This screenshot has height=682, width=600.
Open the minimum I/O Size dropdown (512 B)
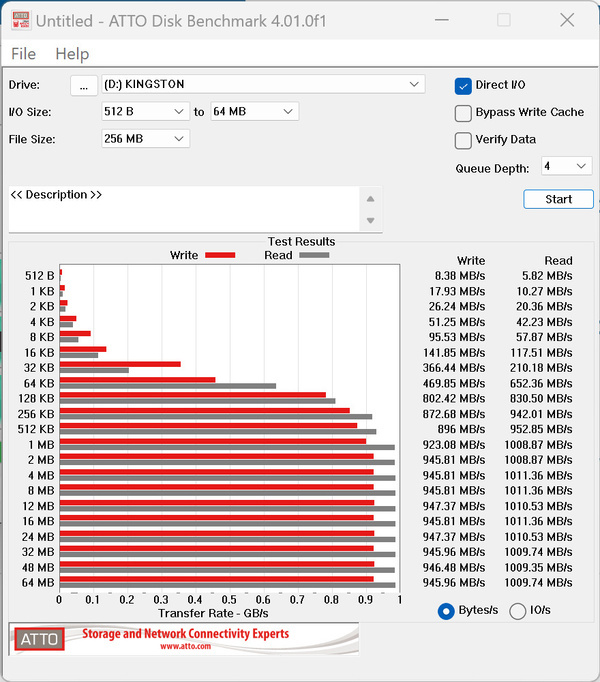click(x=145, y=112)
